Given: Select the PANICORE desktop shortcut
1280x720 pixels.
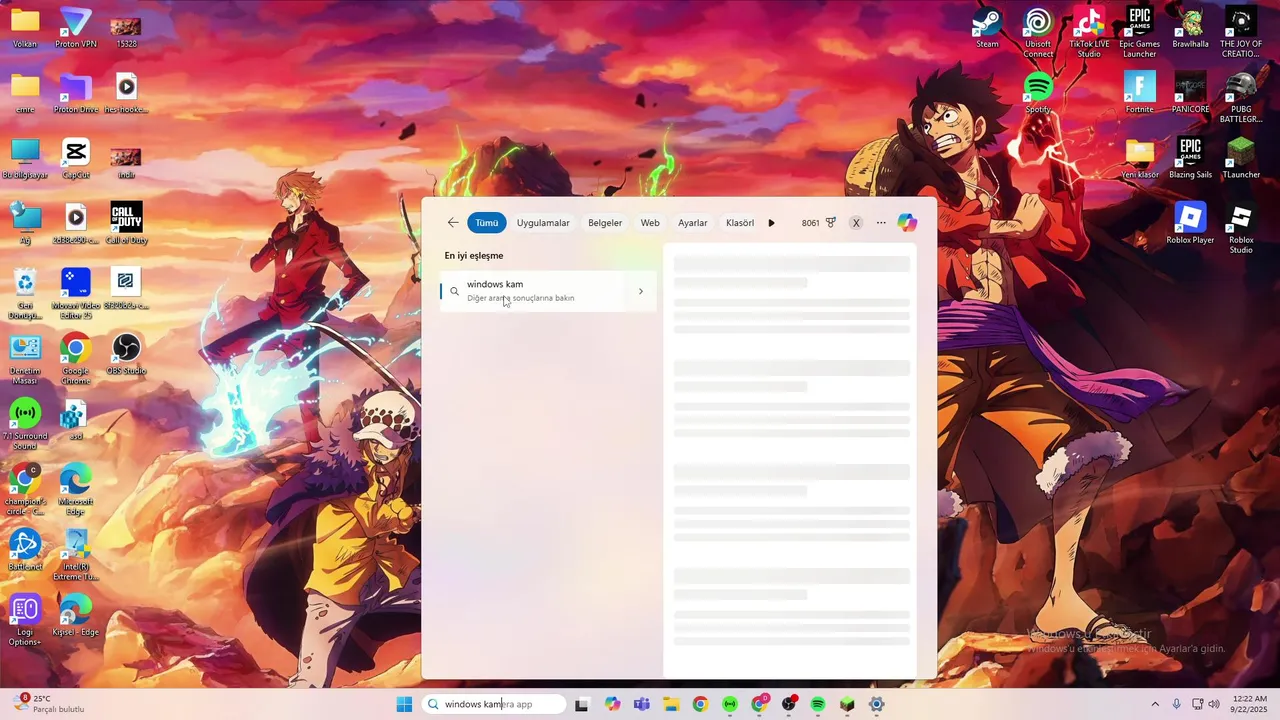Looking at the screenshot, I should tap(1190, 93).
